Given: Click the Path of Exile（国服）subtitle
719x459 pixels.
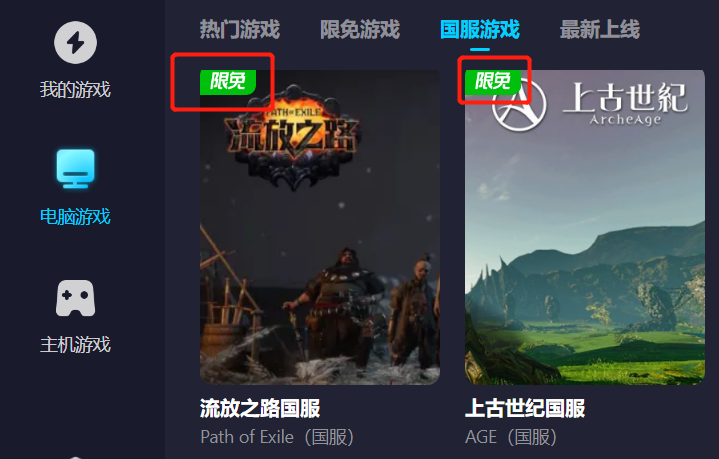Looking at the screenshot, I should tap(277, 437).
